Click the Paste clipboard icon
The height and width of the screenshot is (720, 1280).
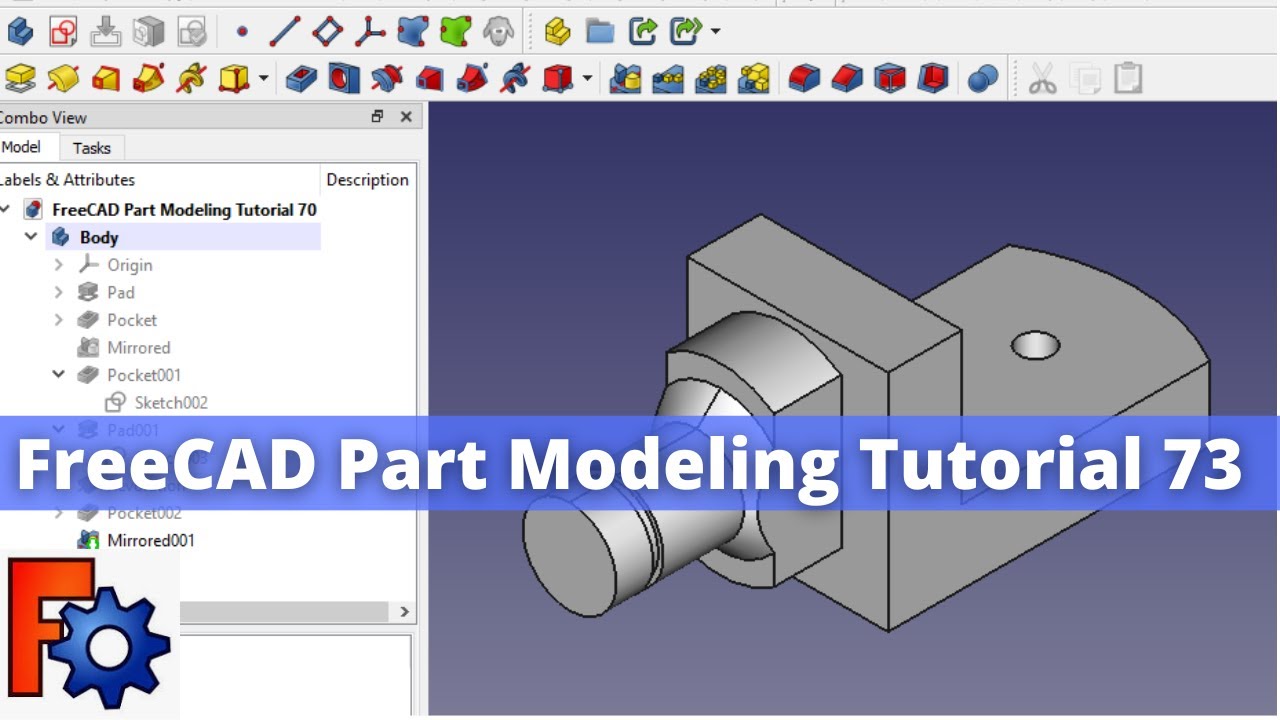coord(1128,78)
